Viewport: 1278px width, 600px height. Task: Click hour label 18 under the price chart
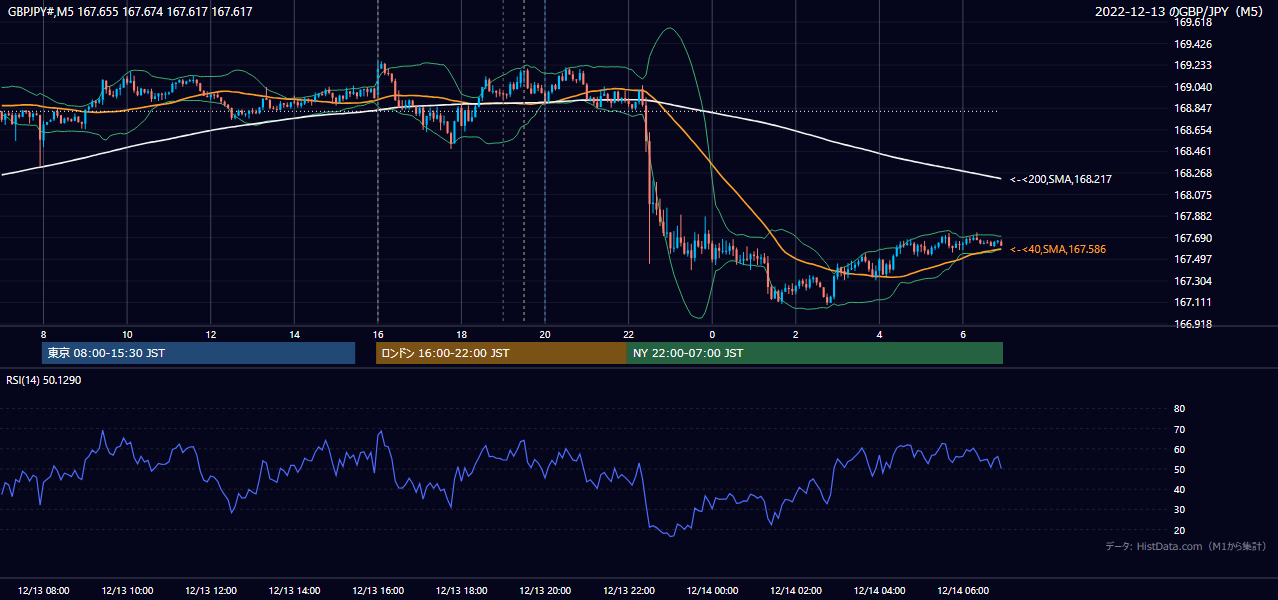pyautogui.click(x=461, y=334)
